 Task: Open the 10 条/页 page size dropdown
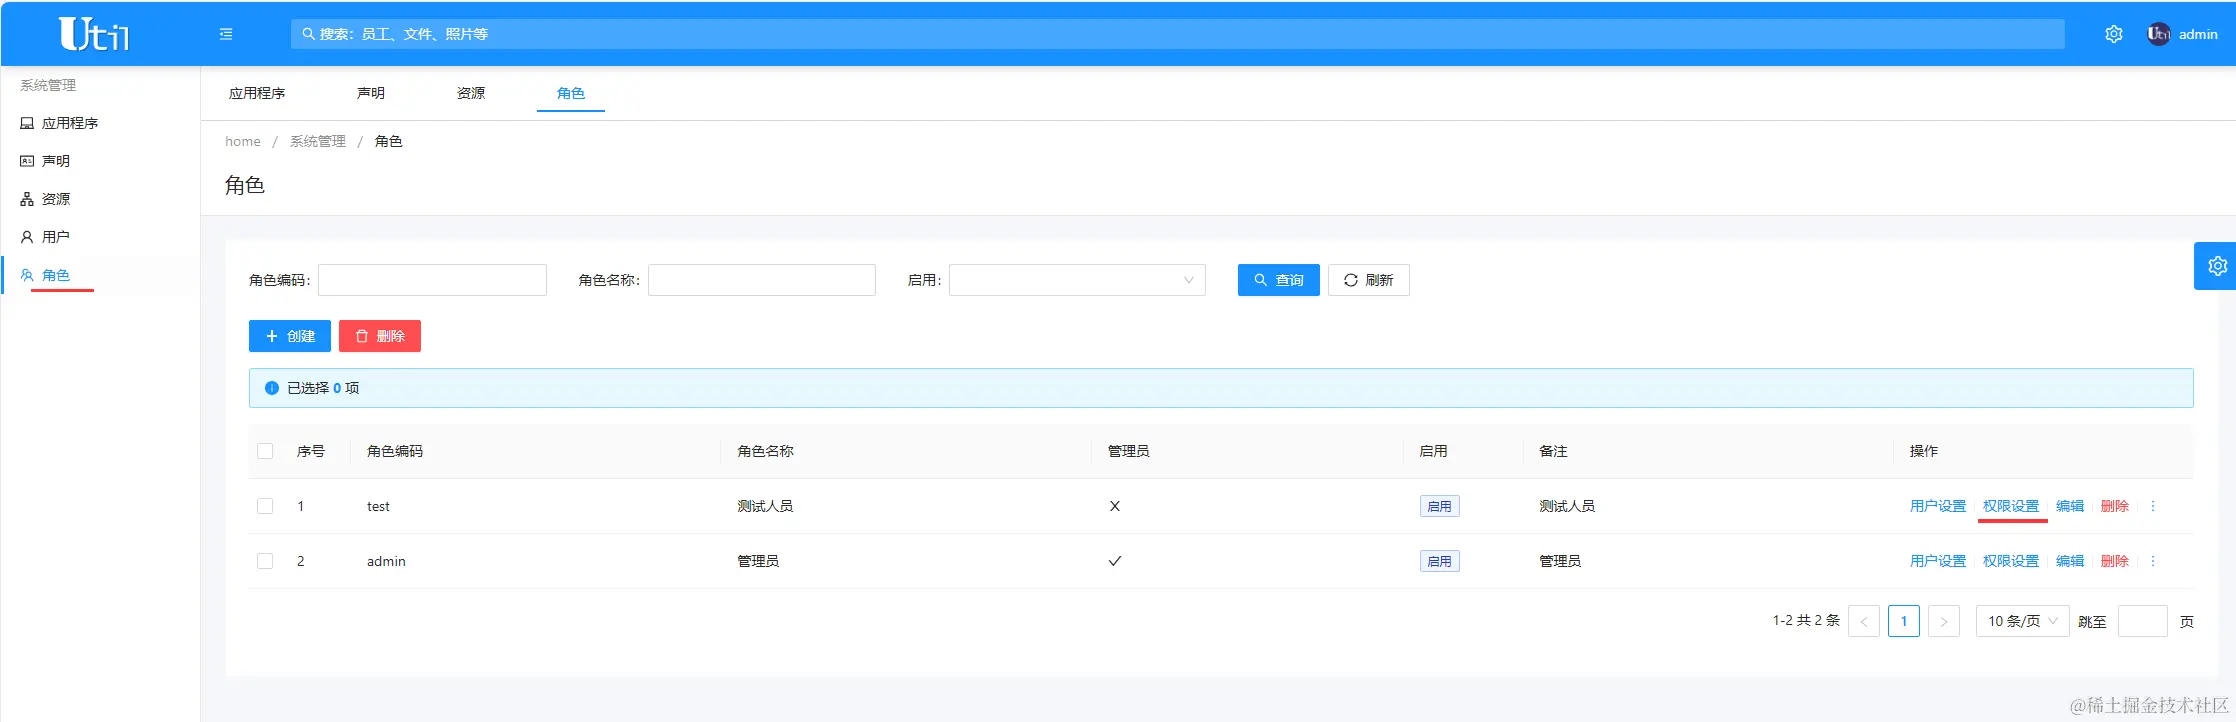tap(2022, 621)
